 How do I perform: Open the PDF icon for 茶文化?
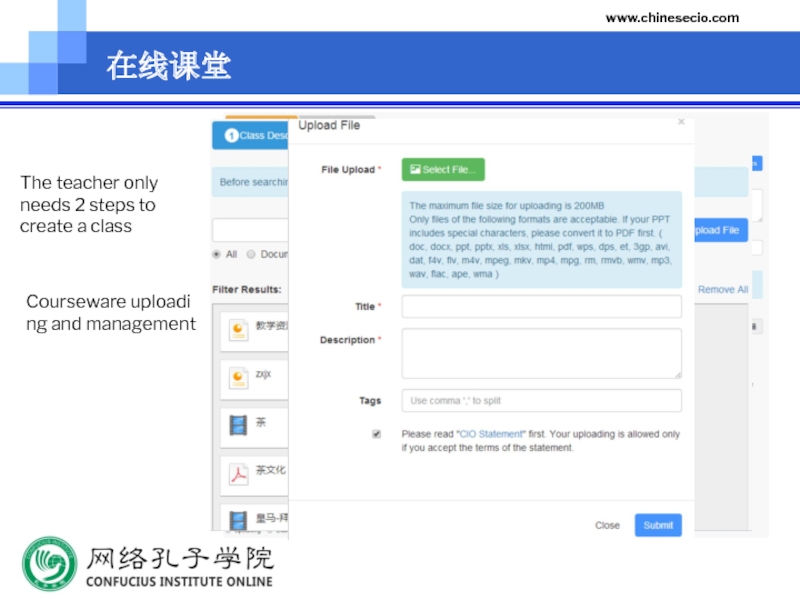click(x=238, y=473)
